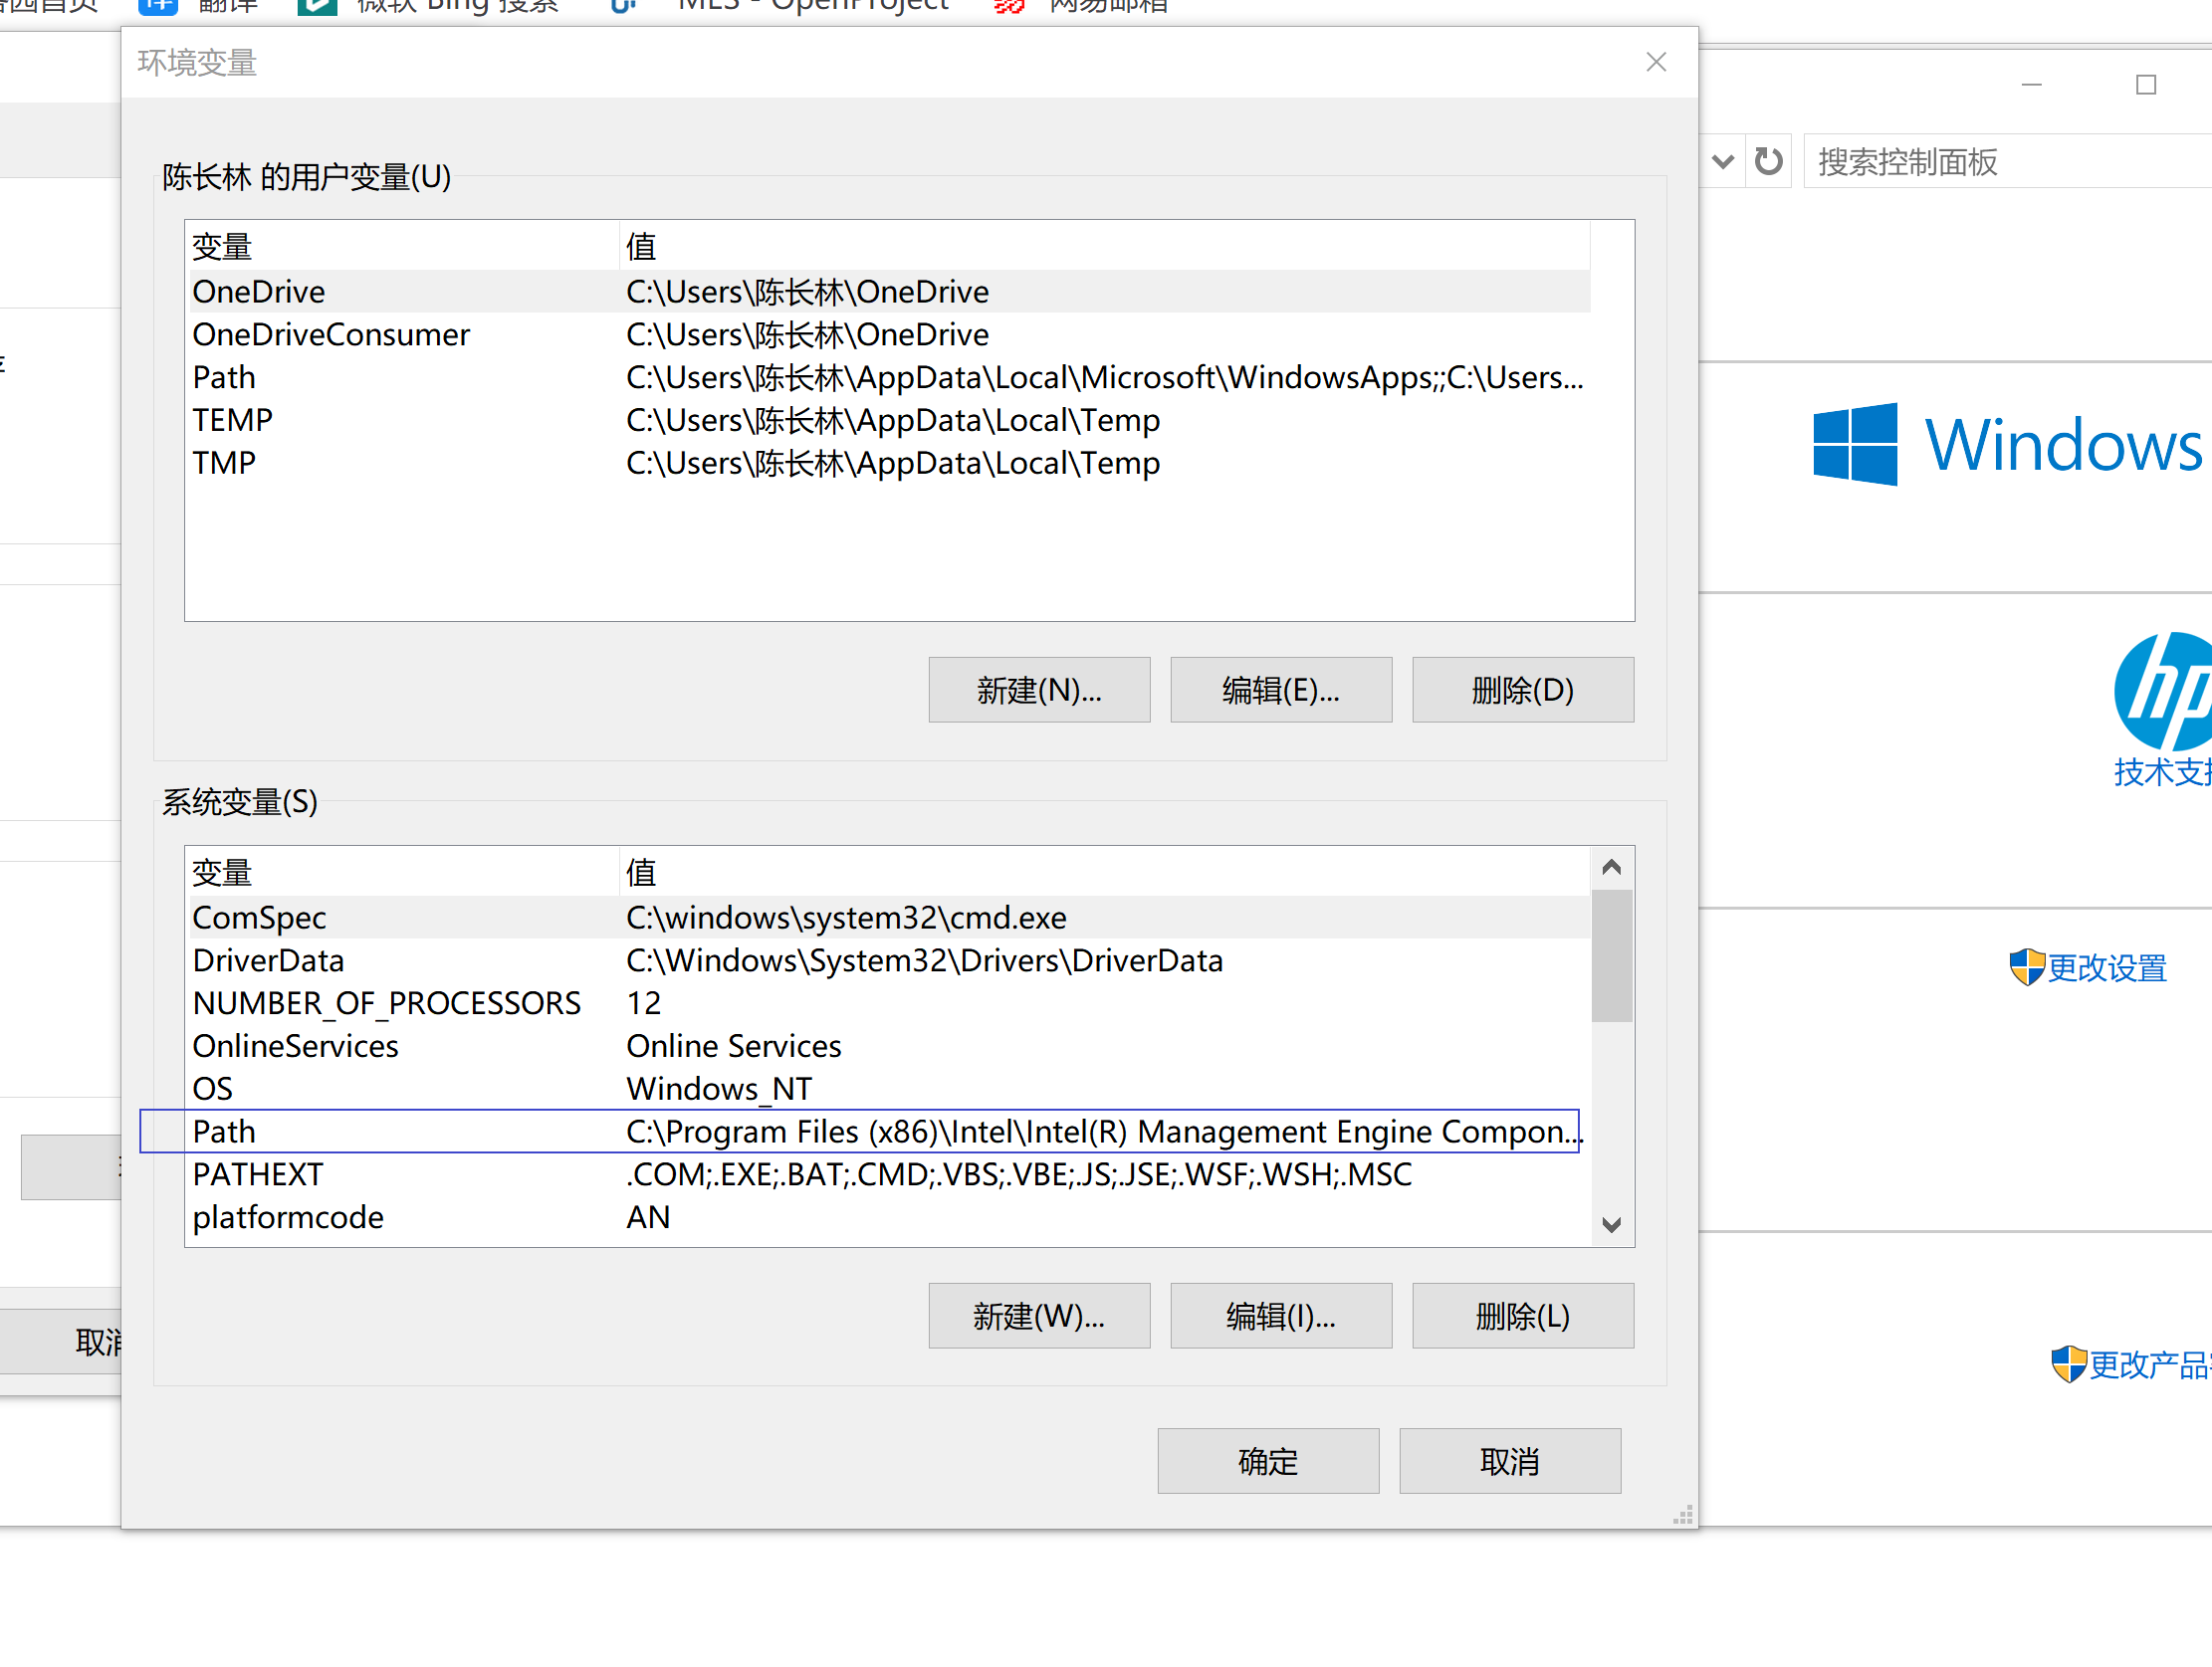This screenshot has height=1667, width=2212.
Task: Open the 翻译 bookmark icon
Action: [x=157, y=7]
